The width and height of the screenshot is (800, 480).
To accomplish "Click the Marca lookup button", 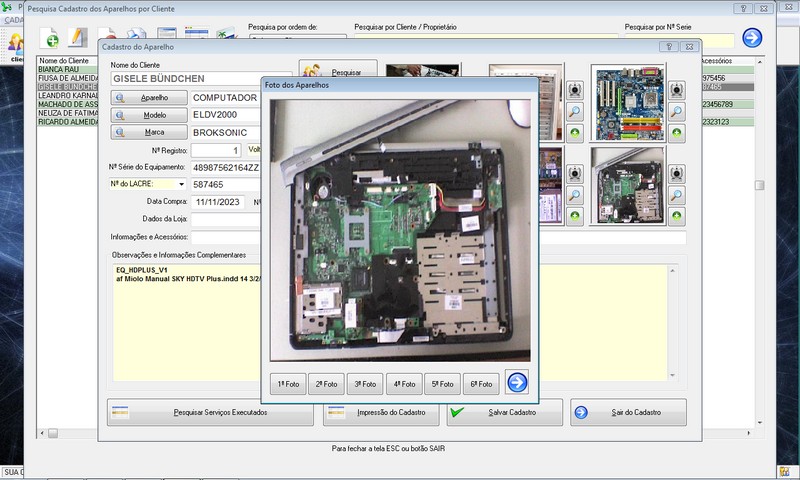I will point(149,133).
